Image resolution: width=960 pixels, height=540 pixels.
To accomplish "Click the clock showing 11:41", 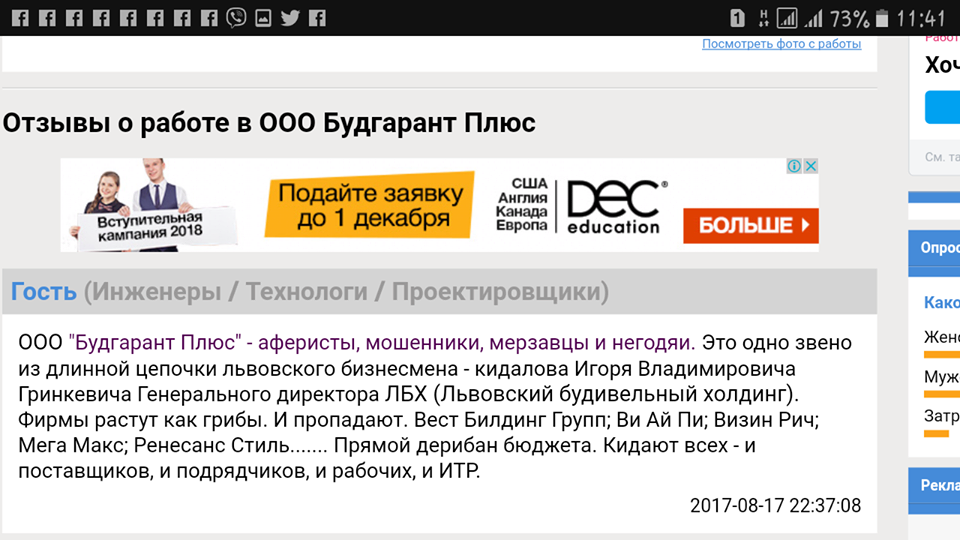I will point(921,18).
